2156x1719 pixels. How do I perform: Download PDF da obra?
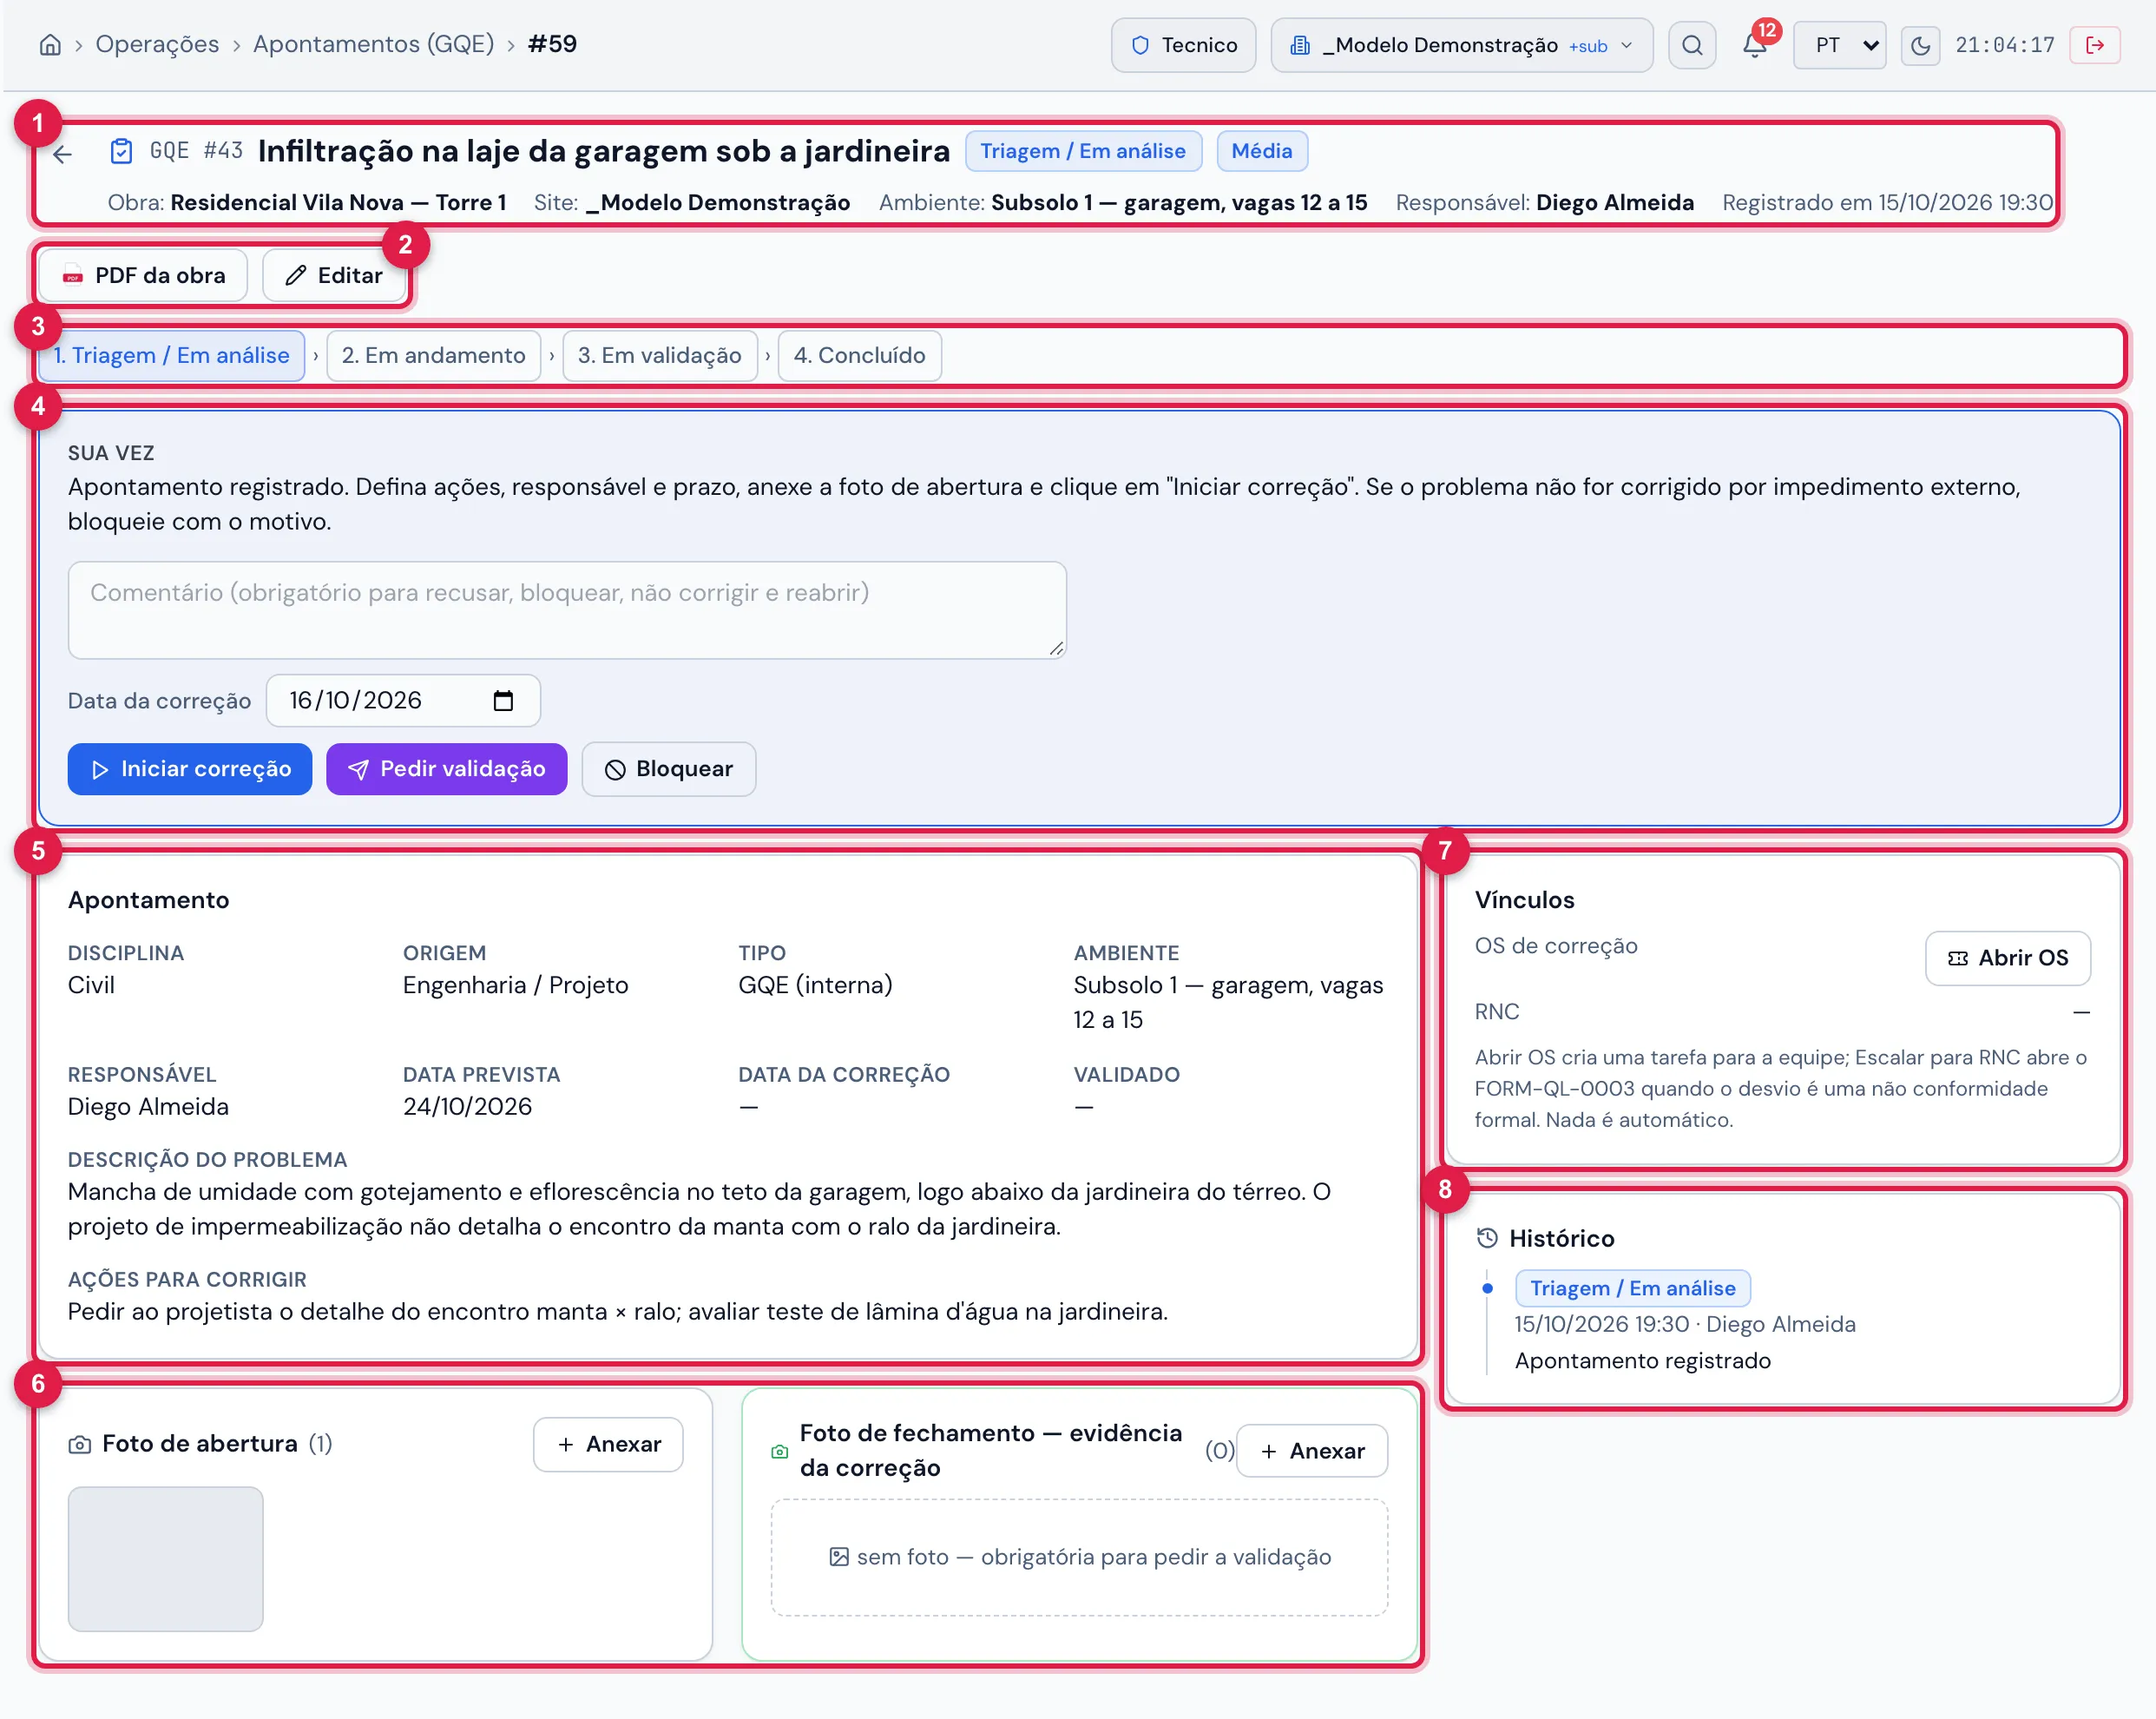143,275
